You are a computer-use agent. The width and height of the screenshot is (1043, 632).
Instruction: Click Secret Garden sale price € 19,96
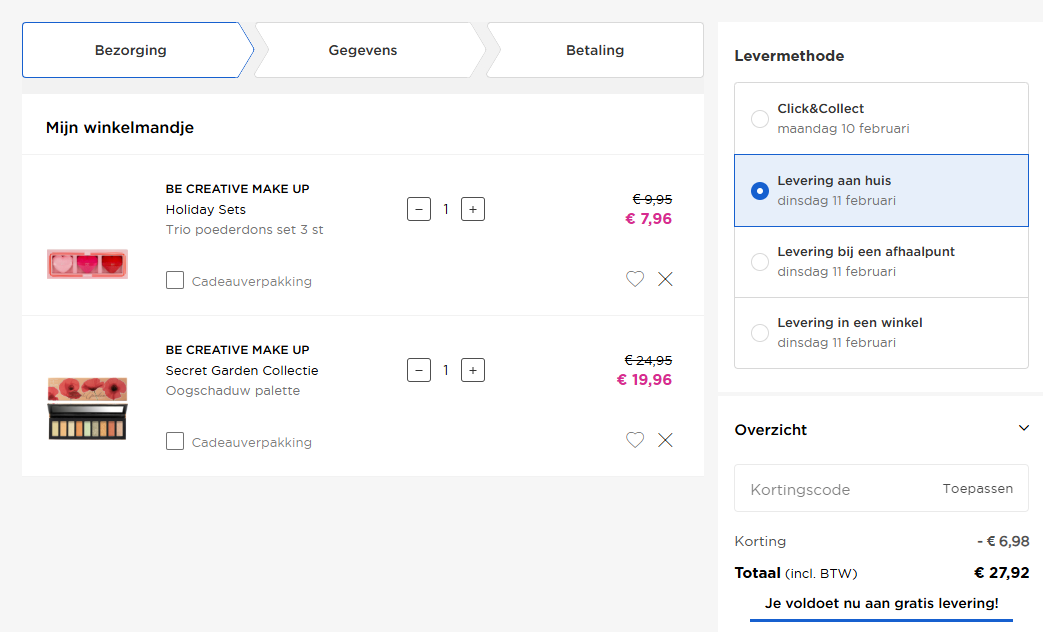coord(644,380)
